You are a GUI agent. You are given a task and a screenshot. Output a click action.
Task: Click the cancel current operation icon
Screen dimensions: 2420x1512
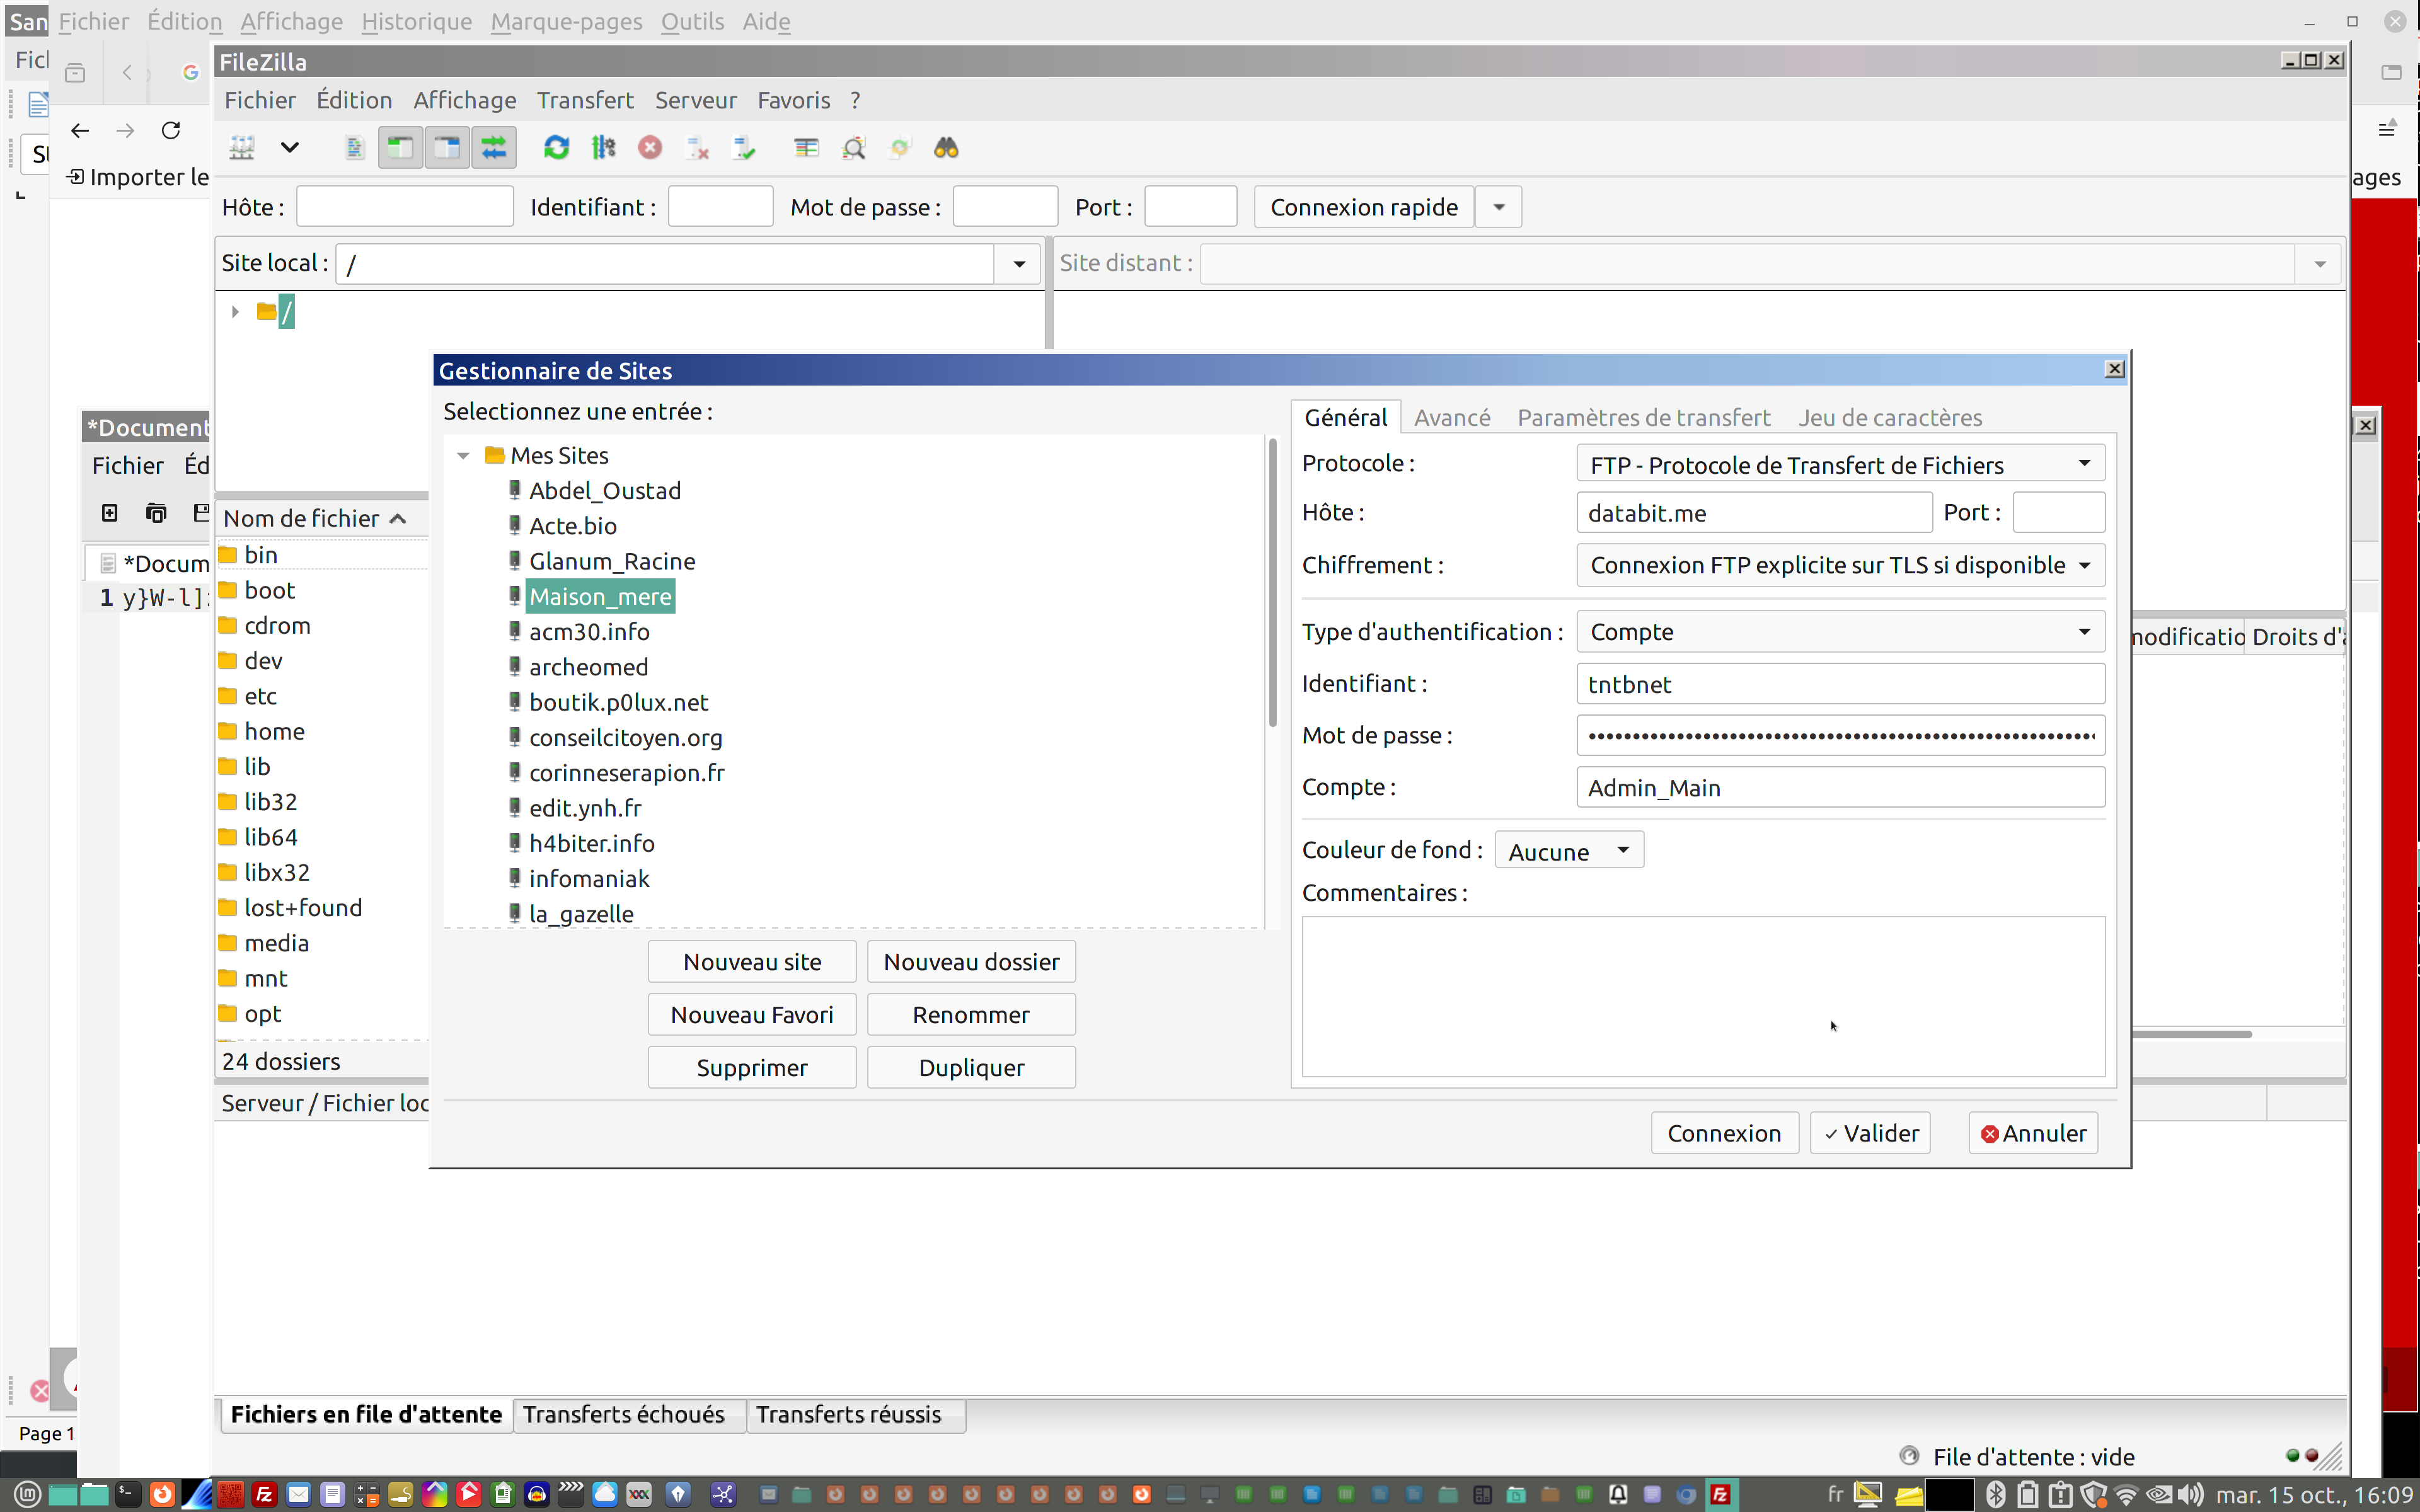point(650,148)
